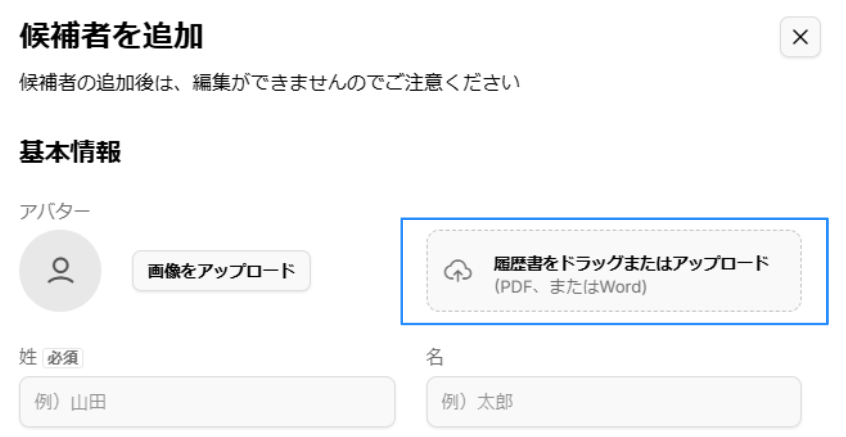Click the 基本情報 section heading
This screenshot has height=437, width=846.
coord(70,153)
